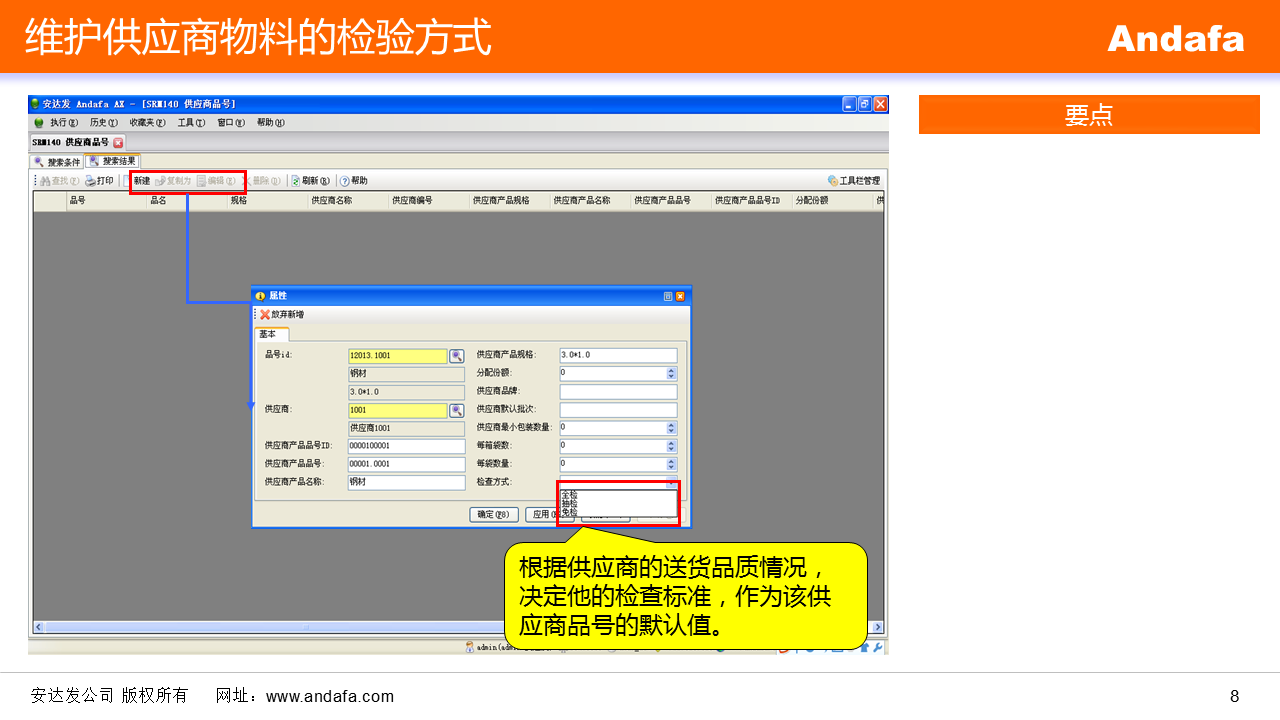
Task: Click the 确定 button in the dialog
Action: point(493,515)
